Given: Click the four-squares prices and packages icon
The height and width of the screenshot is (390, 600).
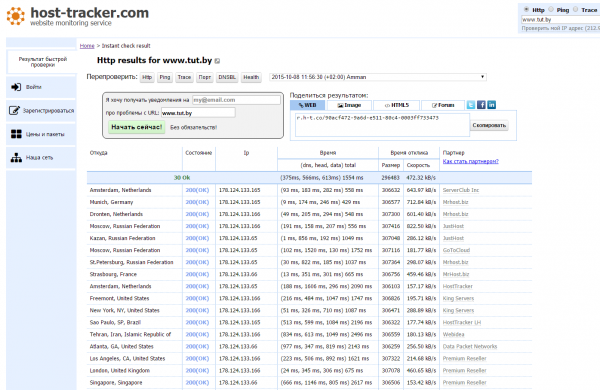Looking at the screenshot, I should point(16,134).
